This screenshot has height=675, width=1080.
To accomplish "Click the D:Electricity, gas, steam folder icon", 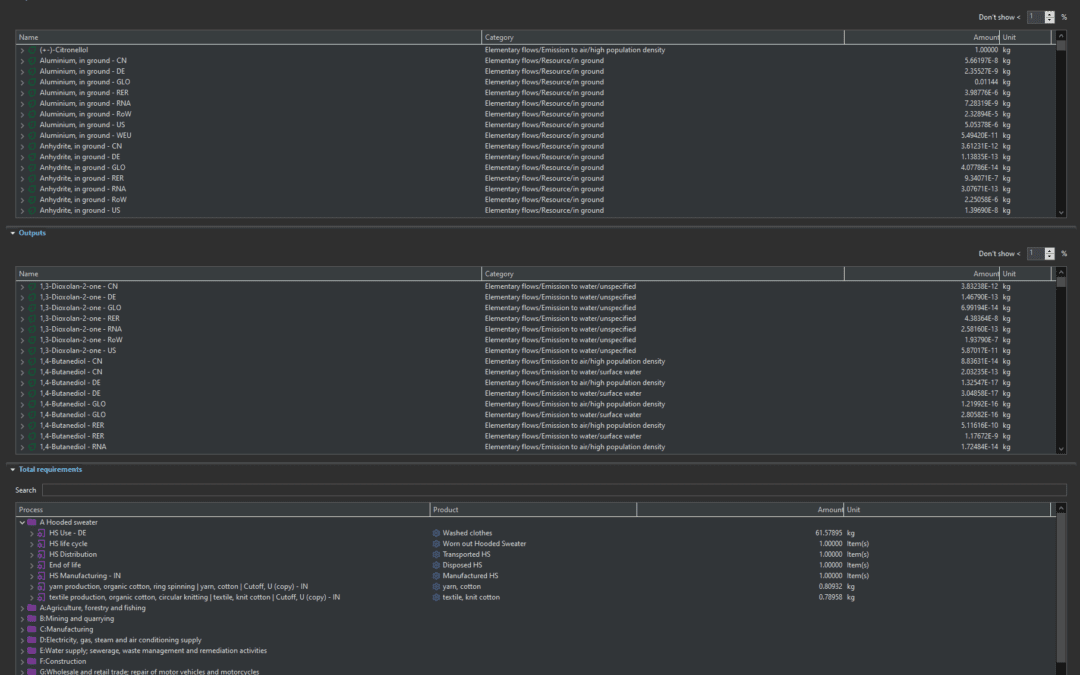I will click(x=32, y=640).
